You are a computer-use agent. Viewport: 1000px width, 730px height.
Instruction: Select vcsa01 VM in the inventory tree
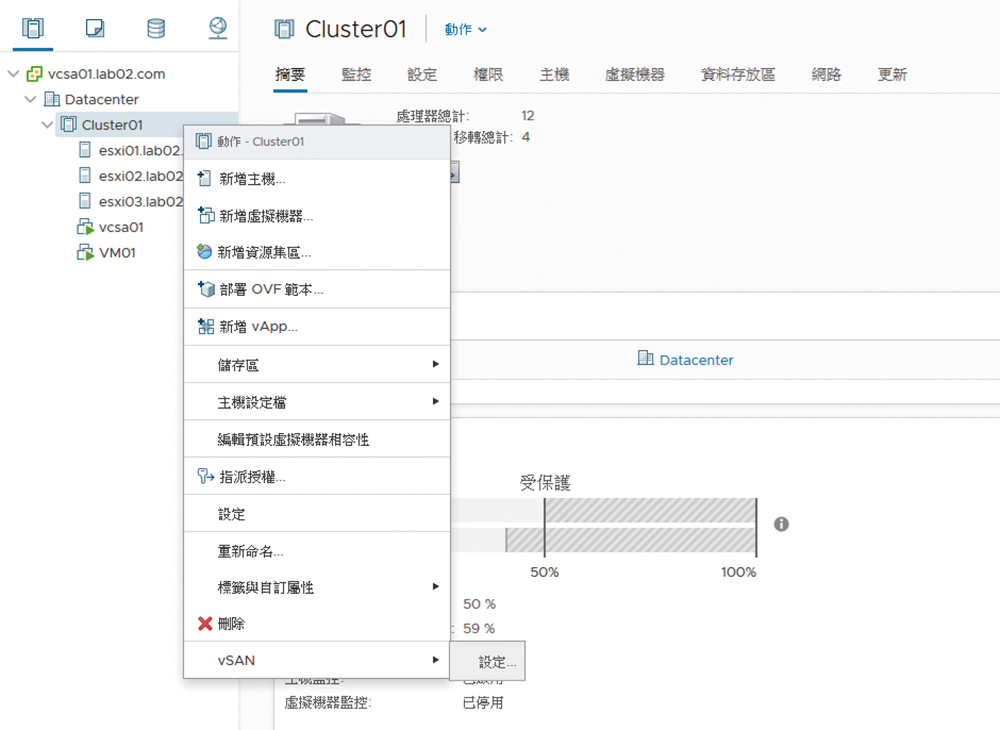tap(121, 227)
